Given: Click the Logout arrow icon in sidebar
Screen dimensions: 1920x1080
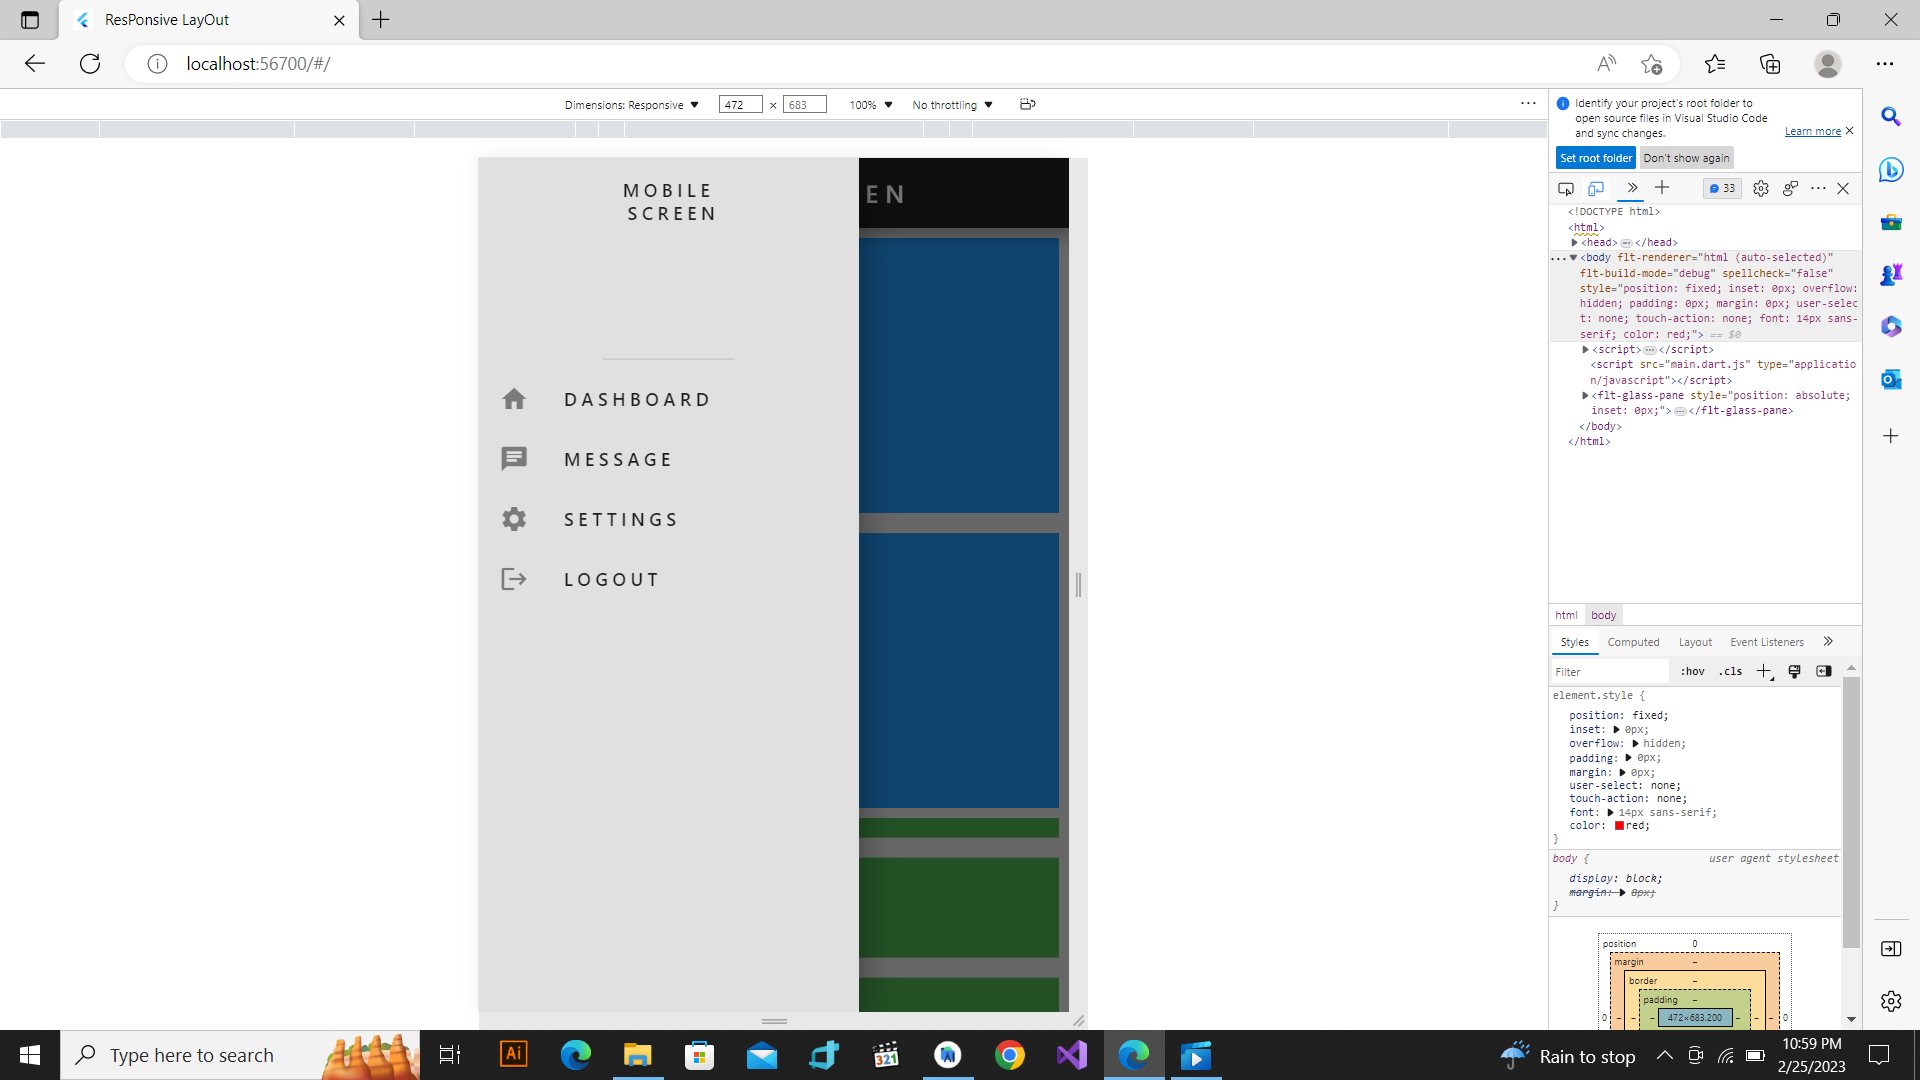Looking at the screenshot, I should point(514,579).
